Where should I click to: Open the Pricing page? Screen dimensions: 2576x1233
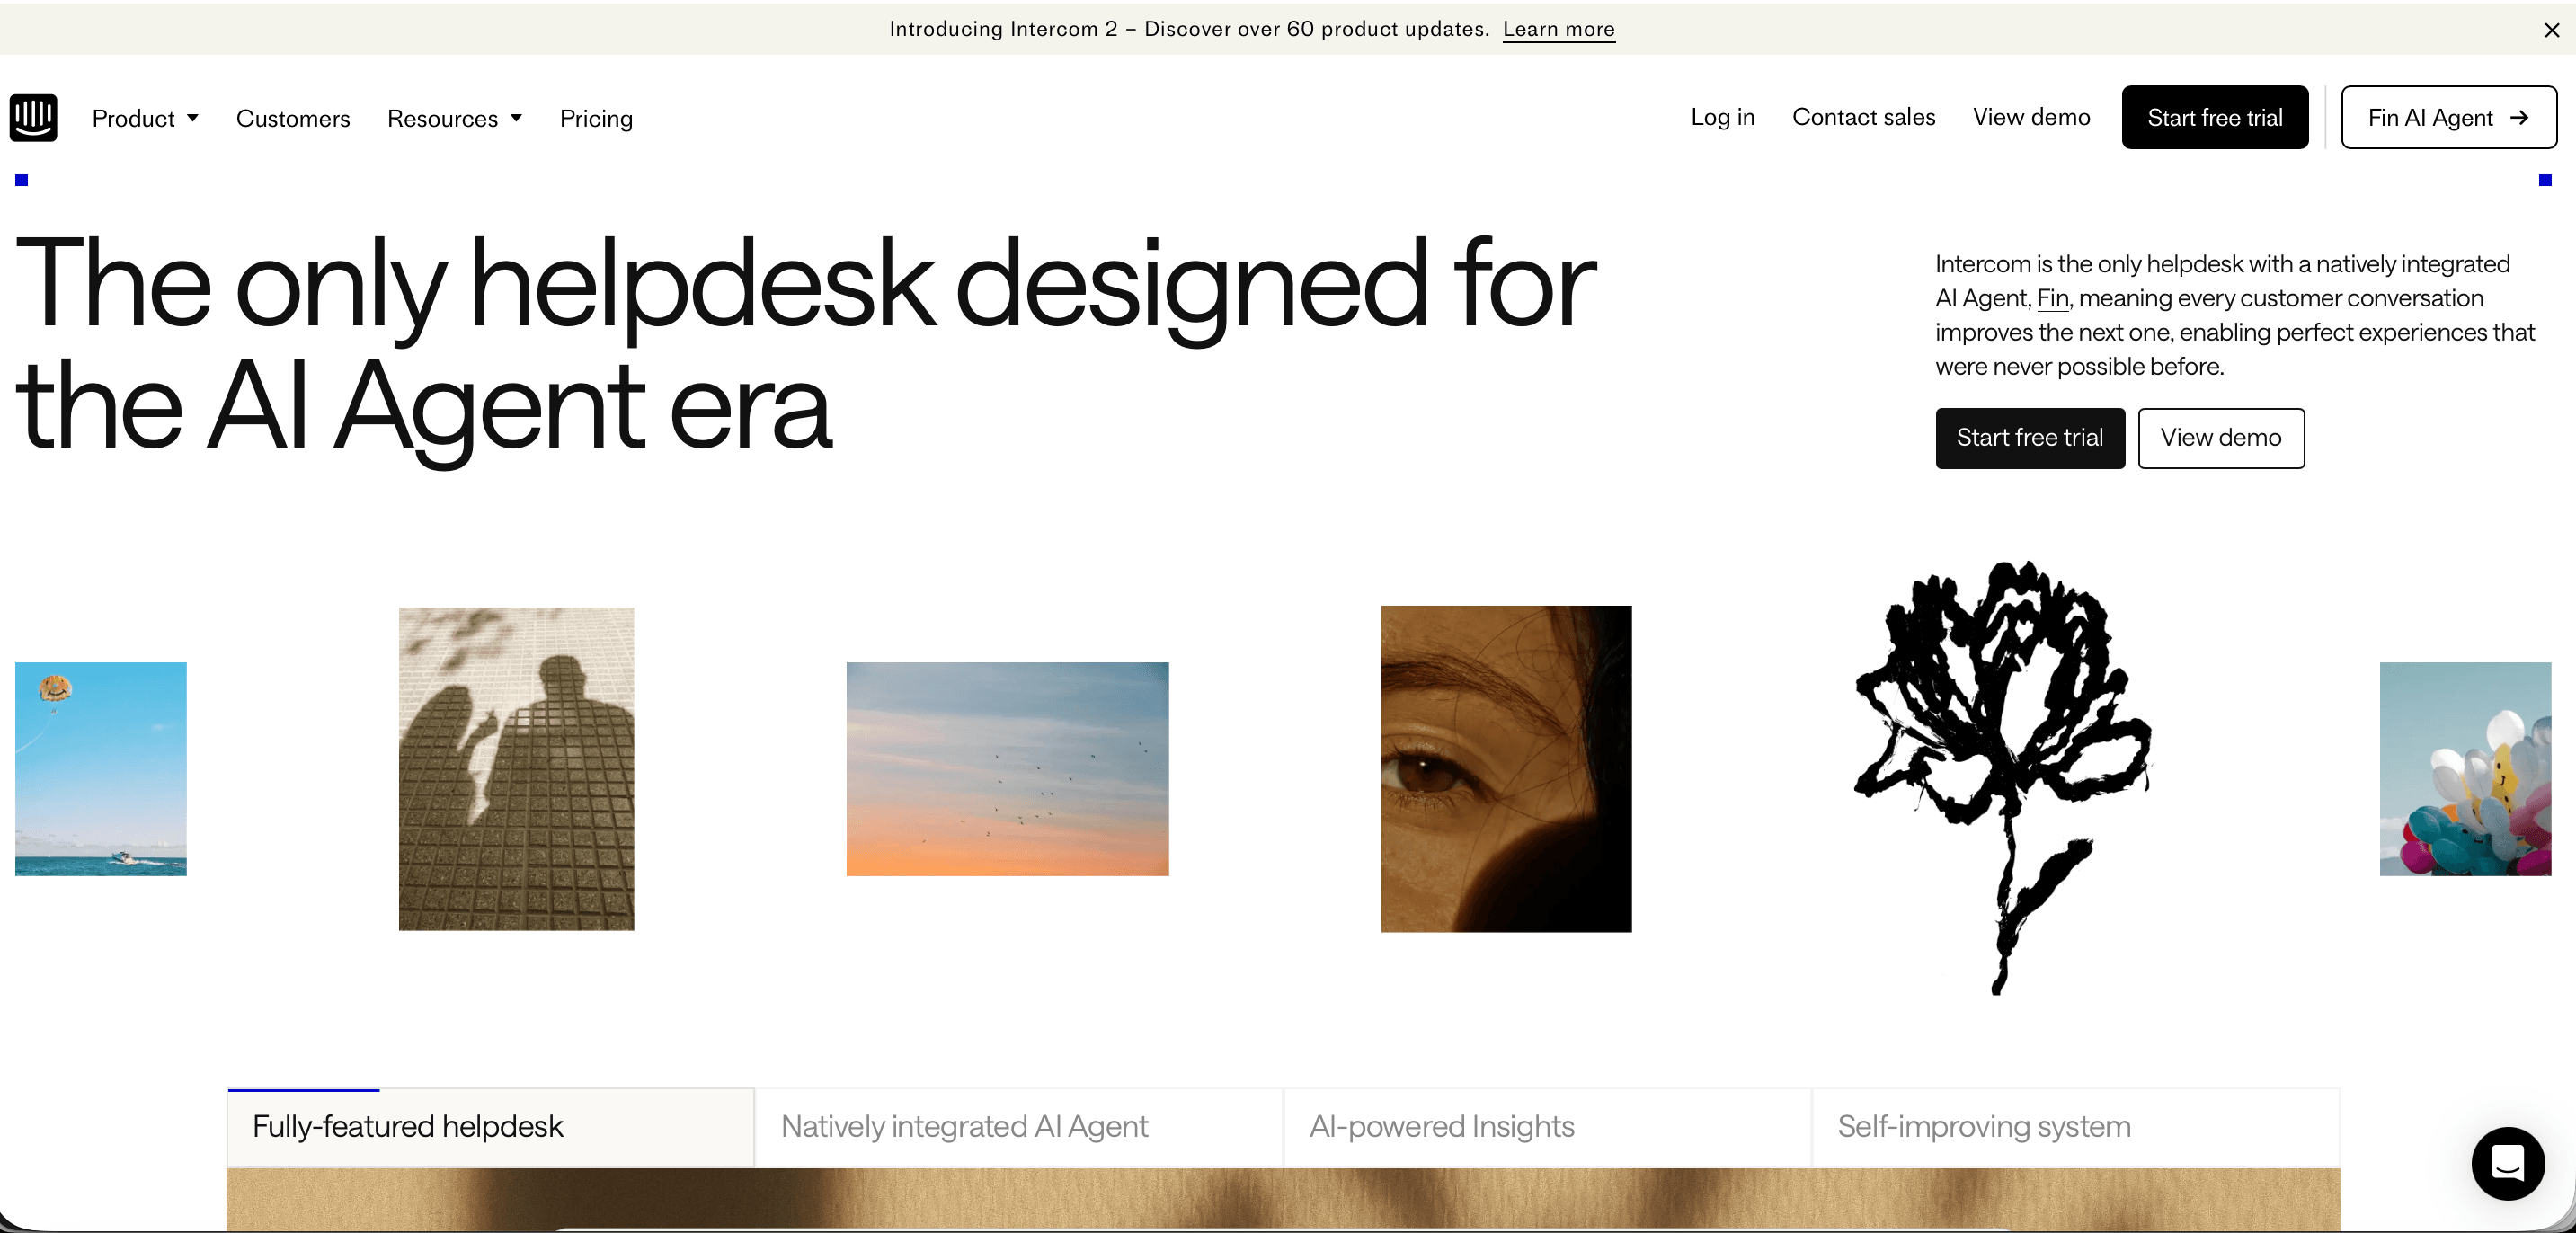coord(596,118)
